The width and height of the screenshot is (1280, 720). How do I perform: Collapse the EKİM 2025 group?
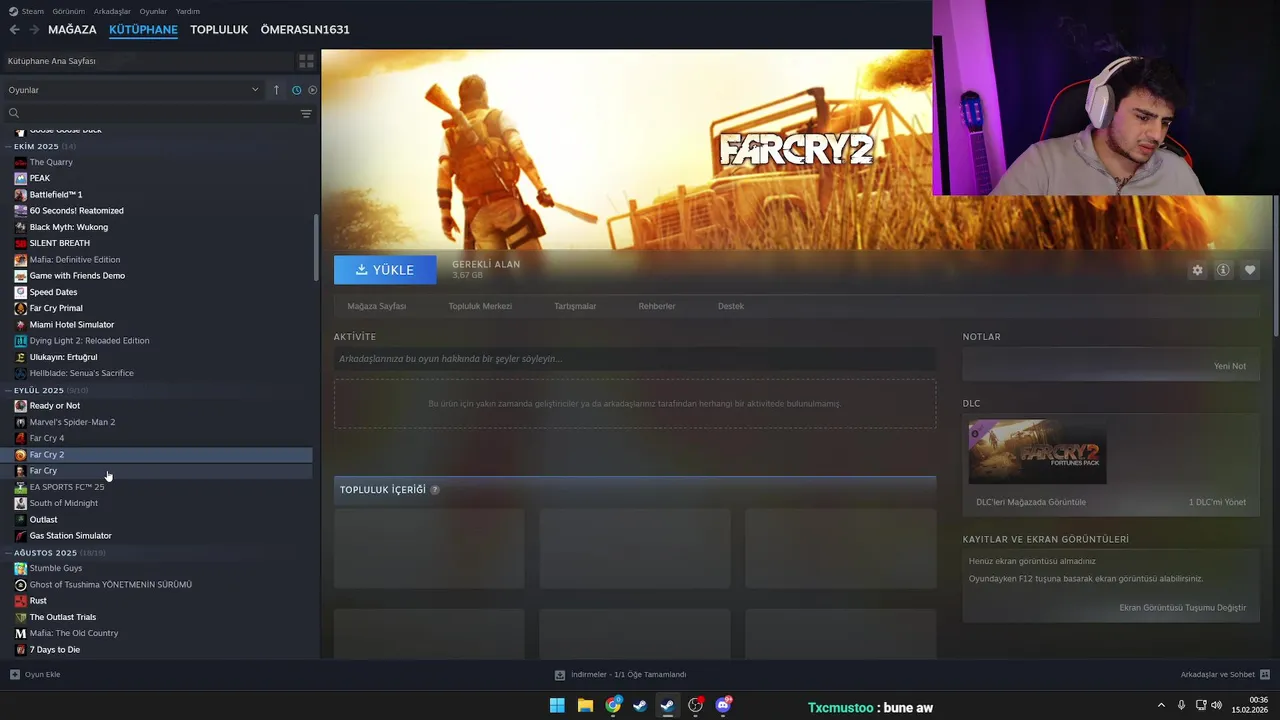coord(10,146)
